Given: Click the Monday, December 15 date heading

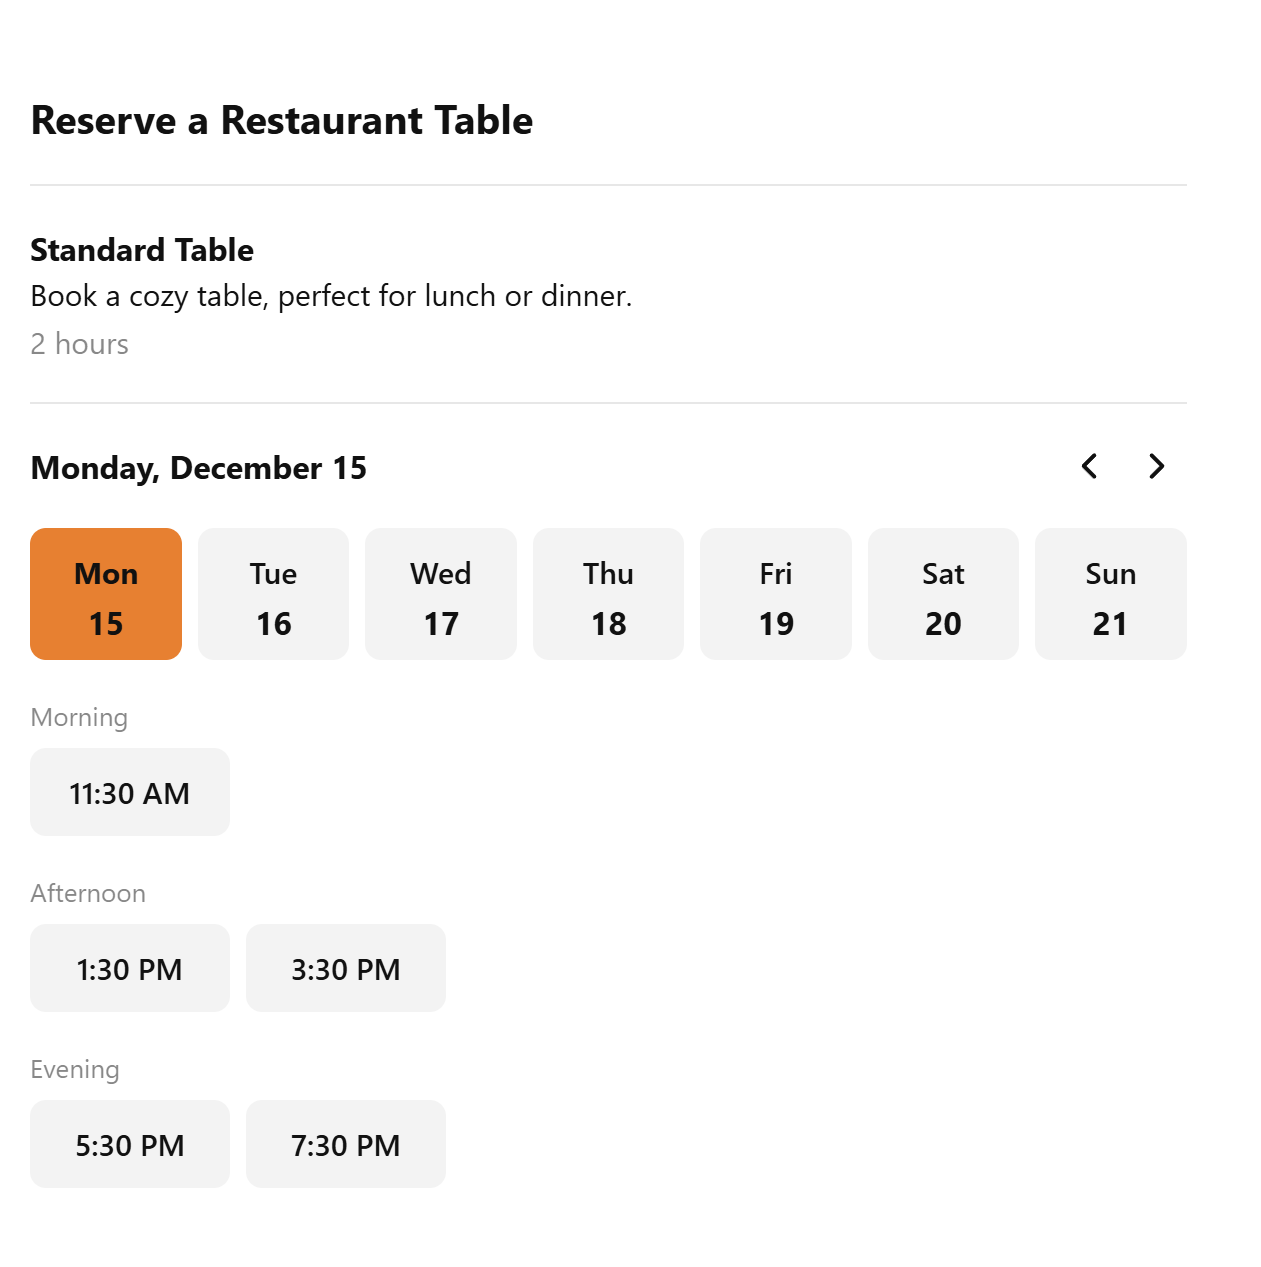Looking at the screenshot, I should coord(199,468).
